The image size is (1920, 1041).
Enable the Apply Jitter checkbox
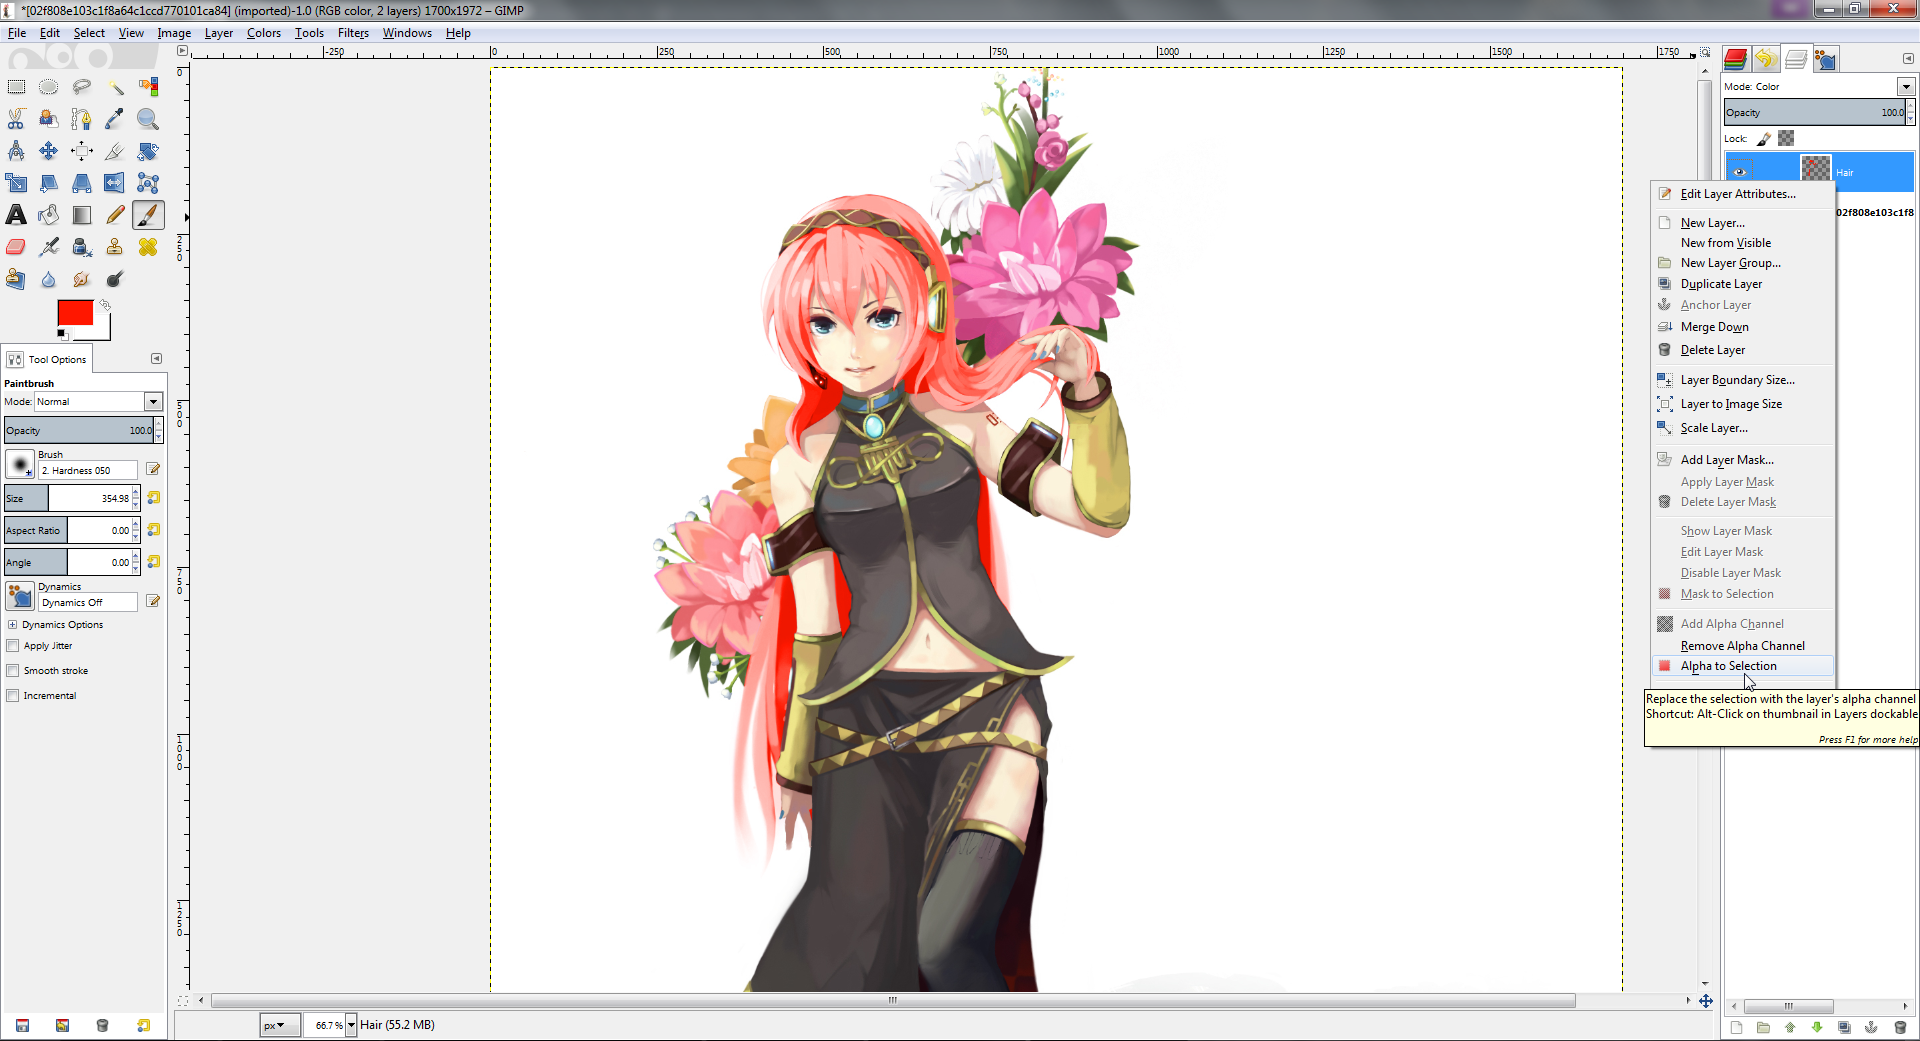pyautogui.click(x=13, y=646)
